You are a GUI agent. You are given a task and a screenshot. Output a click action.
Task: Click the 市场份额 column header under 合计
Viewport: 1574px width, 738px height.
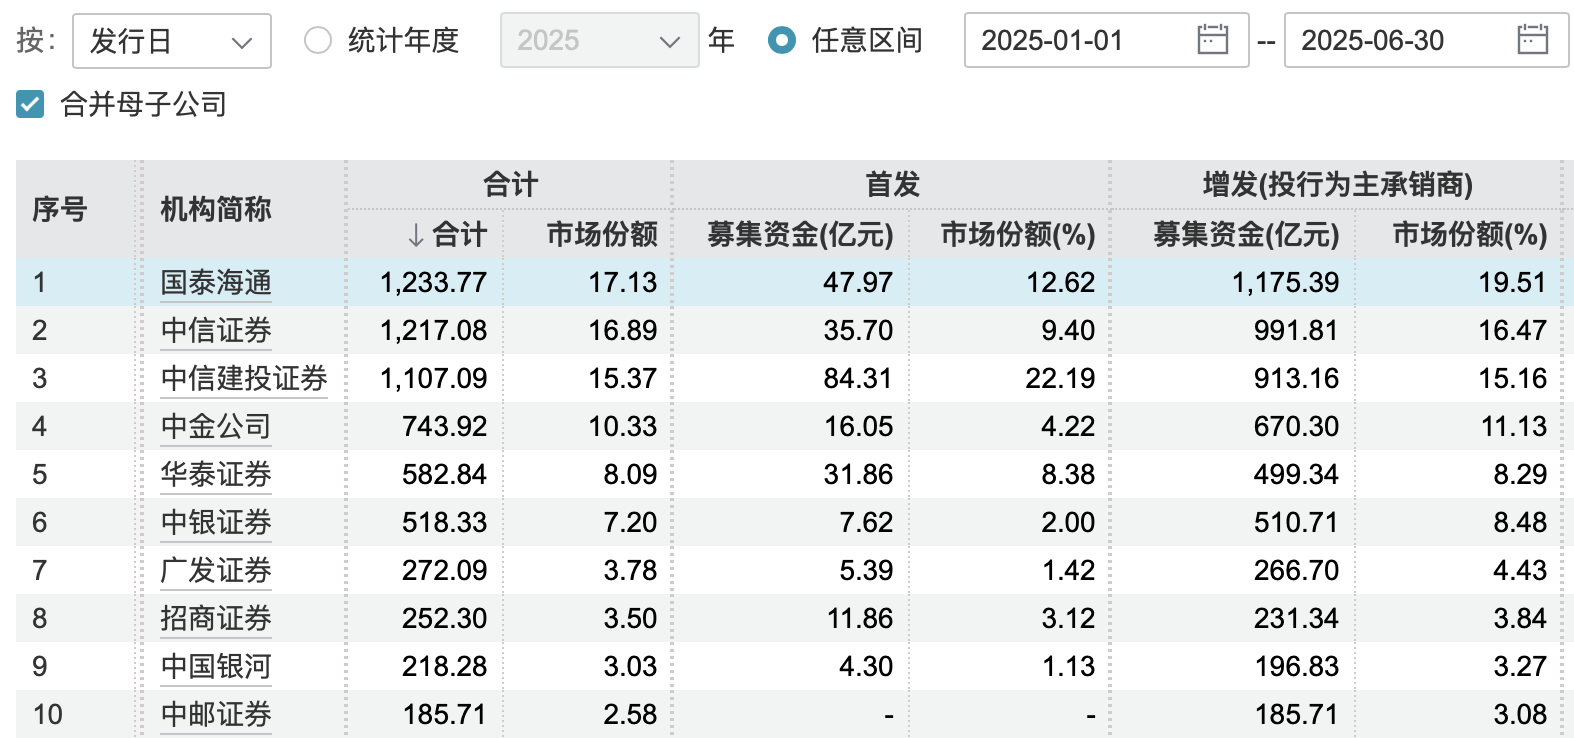click(602, 234)
